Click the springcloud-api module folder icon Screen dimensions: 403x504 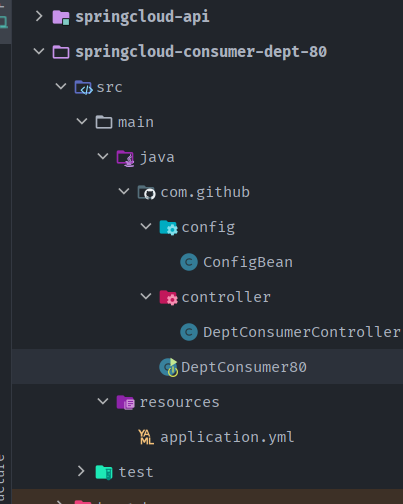tap(61, 17)
